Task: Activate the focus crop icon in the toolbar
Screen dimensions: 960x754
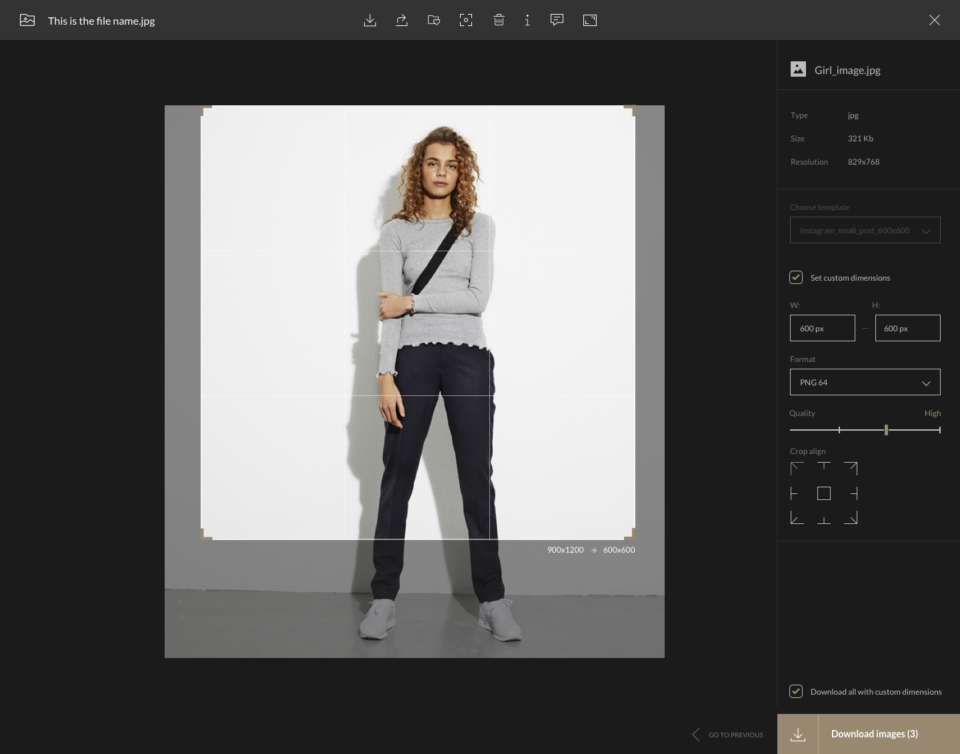Action: coord(466,20)
